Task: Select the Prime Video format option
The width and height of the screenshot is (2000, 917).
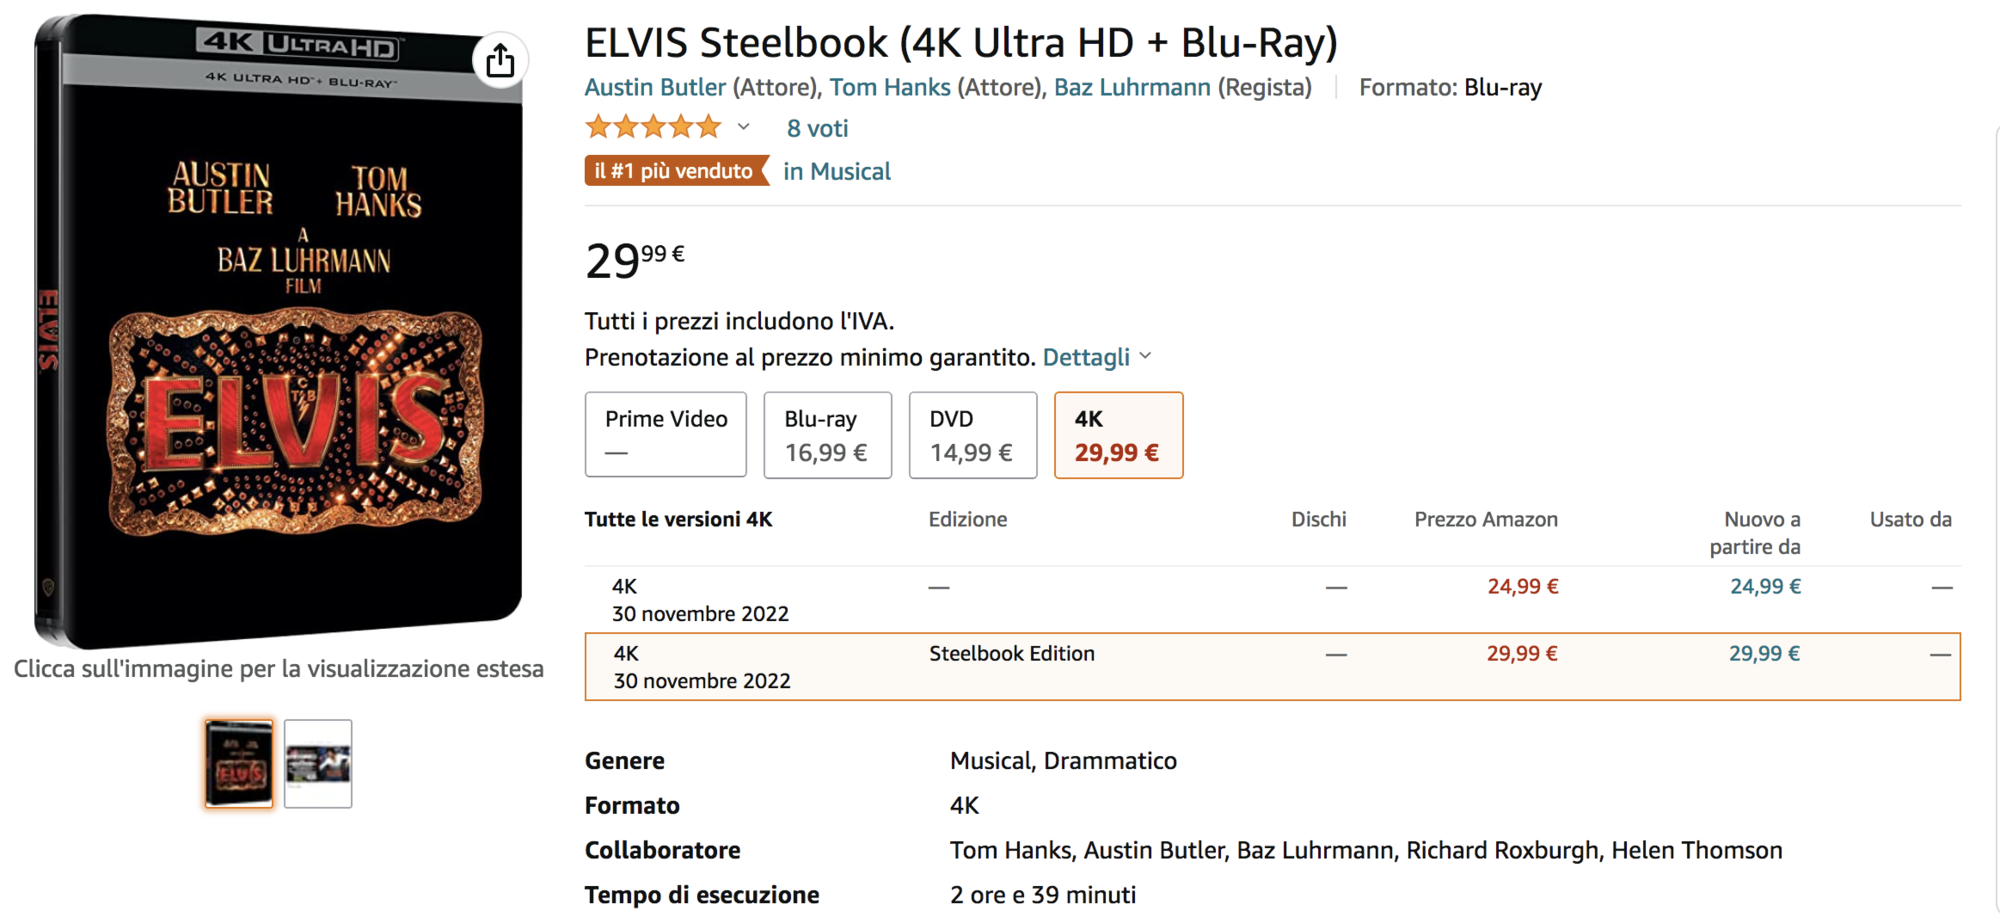Action: tap(666, 435)
